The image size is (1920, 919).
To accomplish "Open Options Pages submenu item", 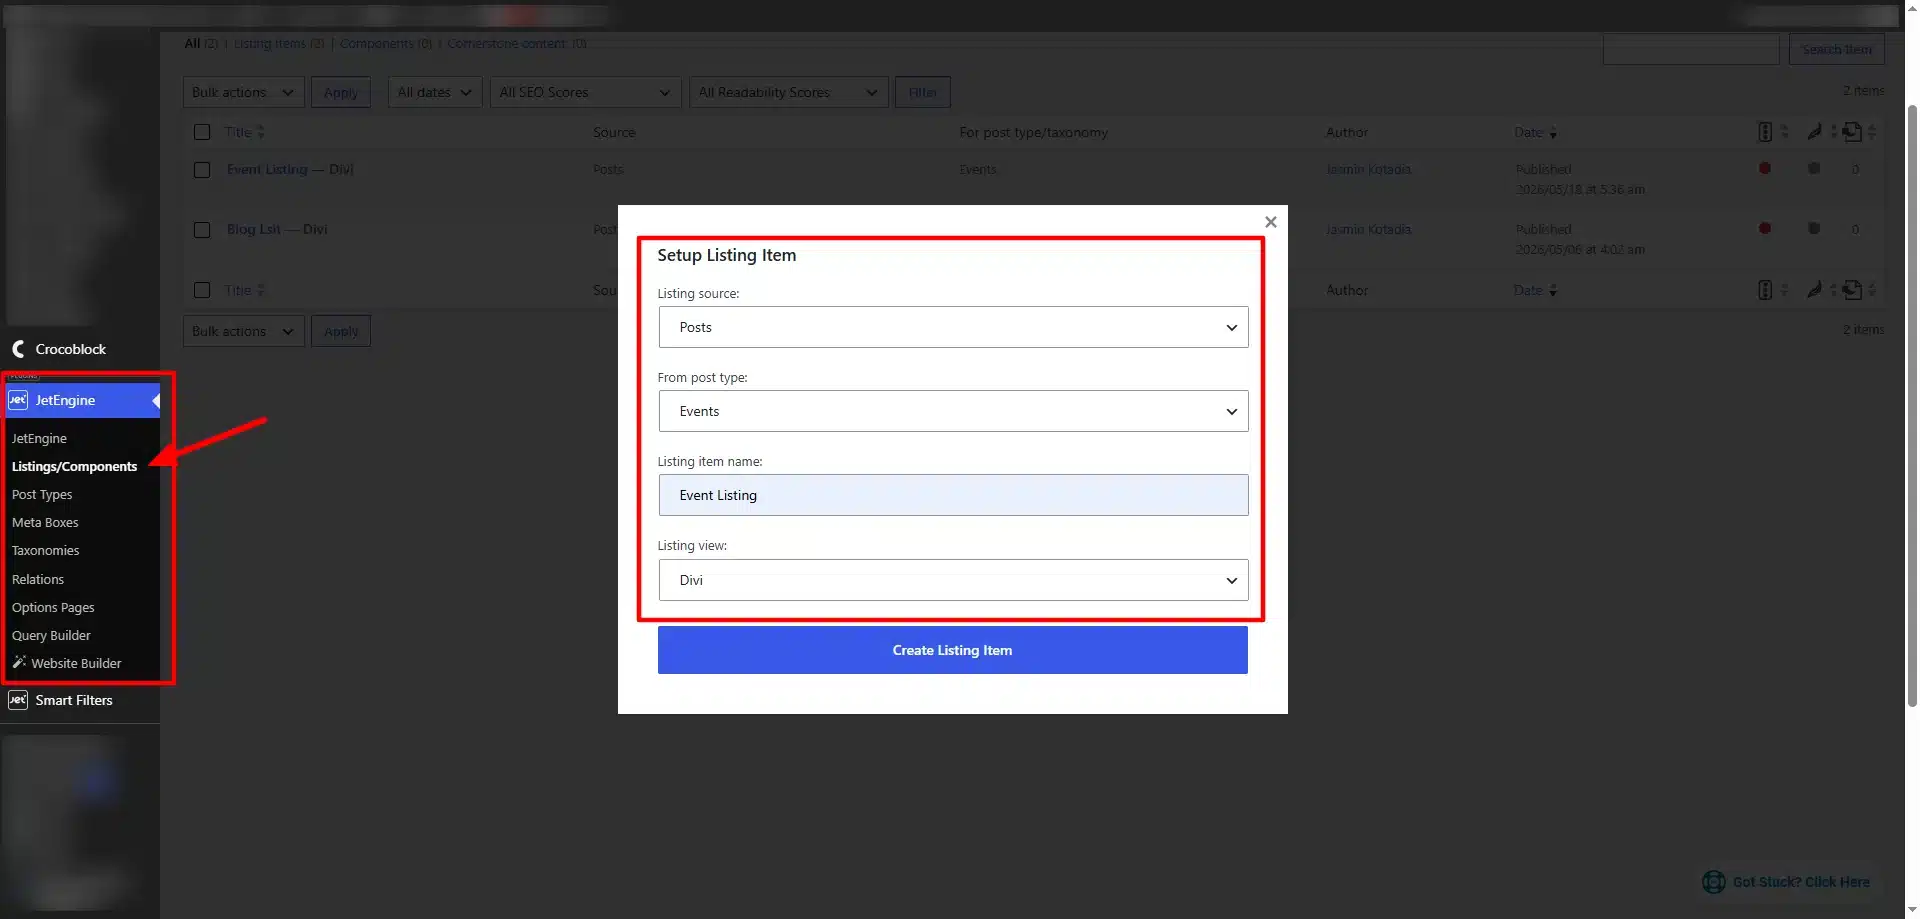I will click(53, 607).
